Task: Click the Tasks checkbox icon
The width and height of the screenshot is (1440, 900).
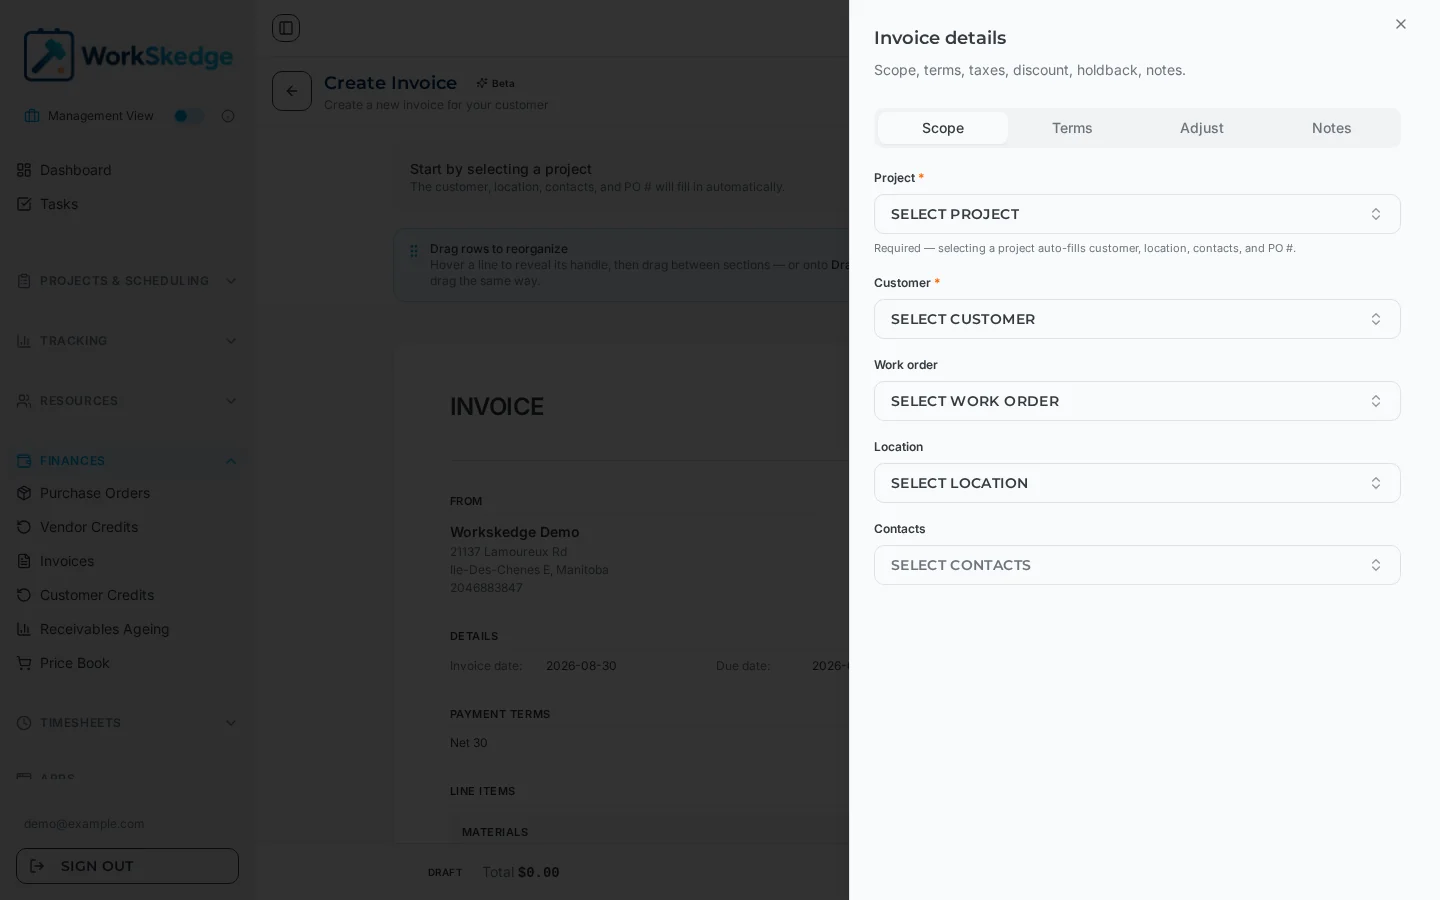Action: pos(24,204)
